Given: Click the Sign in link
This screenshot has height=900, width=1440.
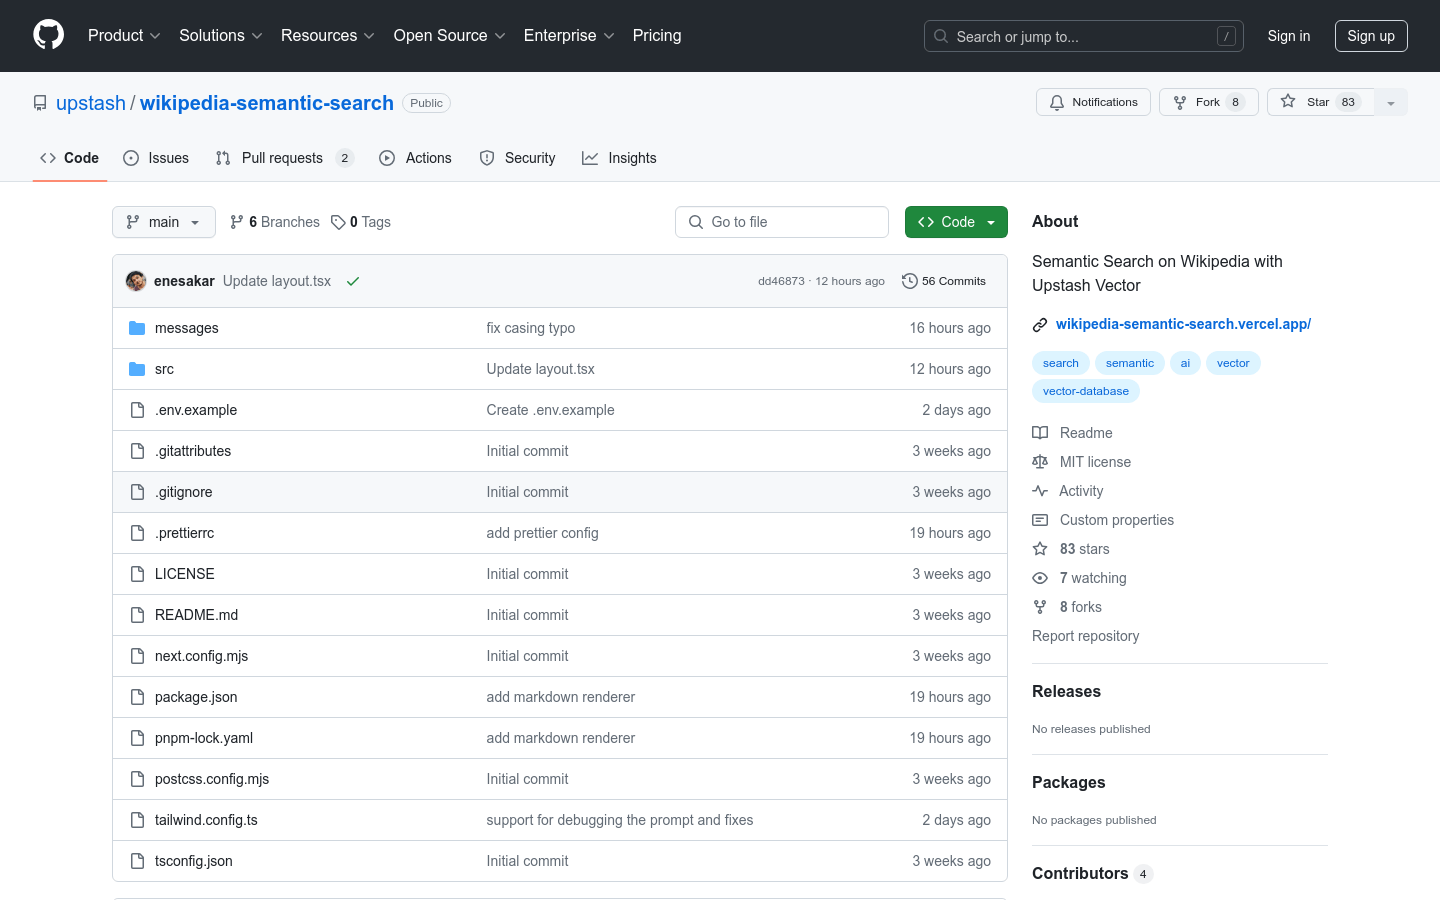Looking at the screenshot, I should click(1288, 36).
